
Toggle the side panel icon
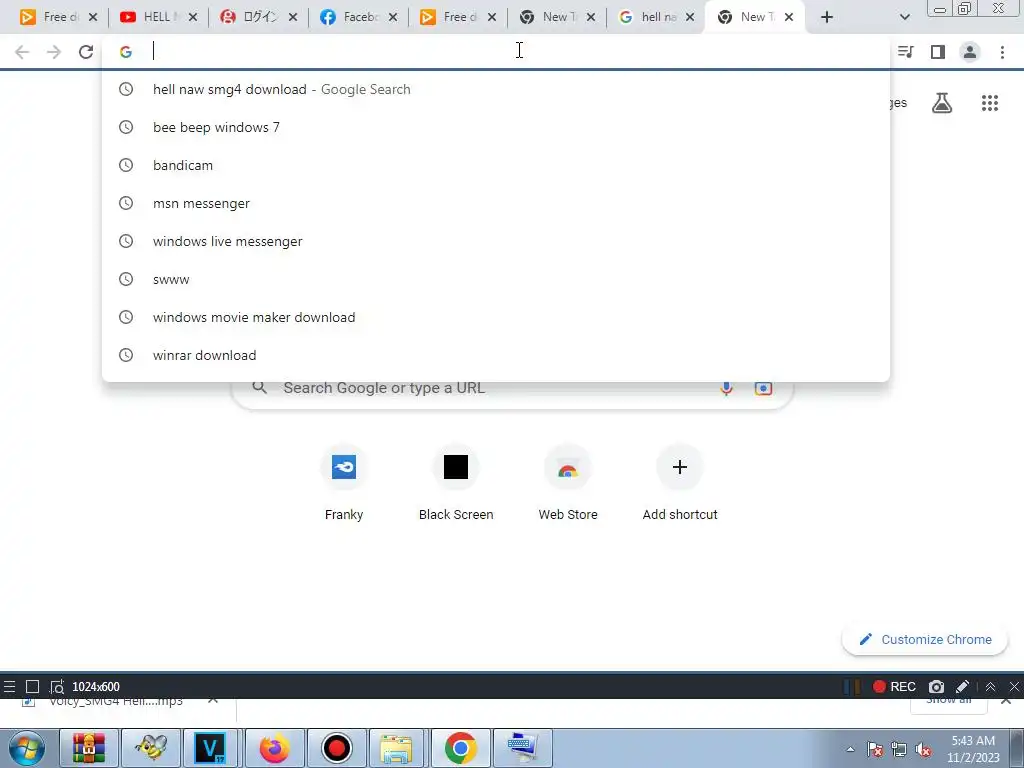[938, 52]
